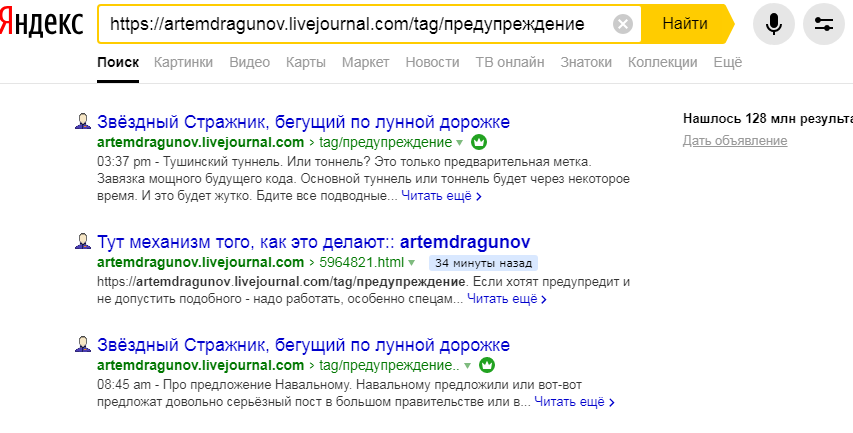Click the 5964821.html path link
Screen dimensions: 853x433
(362, 262)
